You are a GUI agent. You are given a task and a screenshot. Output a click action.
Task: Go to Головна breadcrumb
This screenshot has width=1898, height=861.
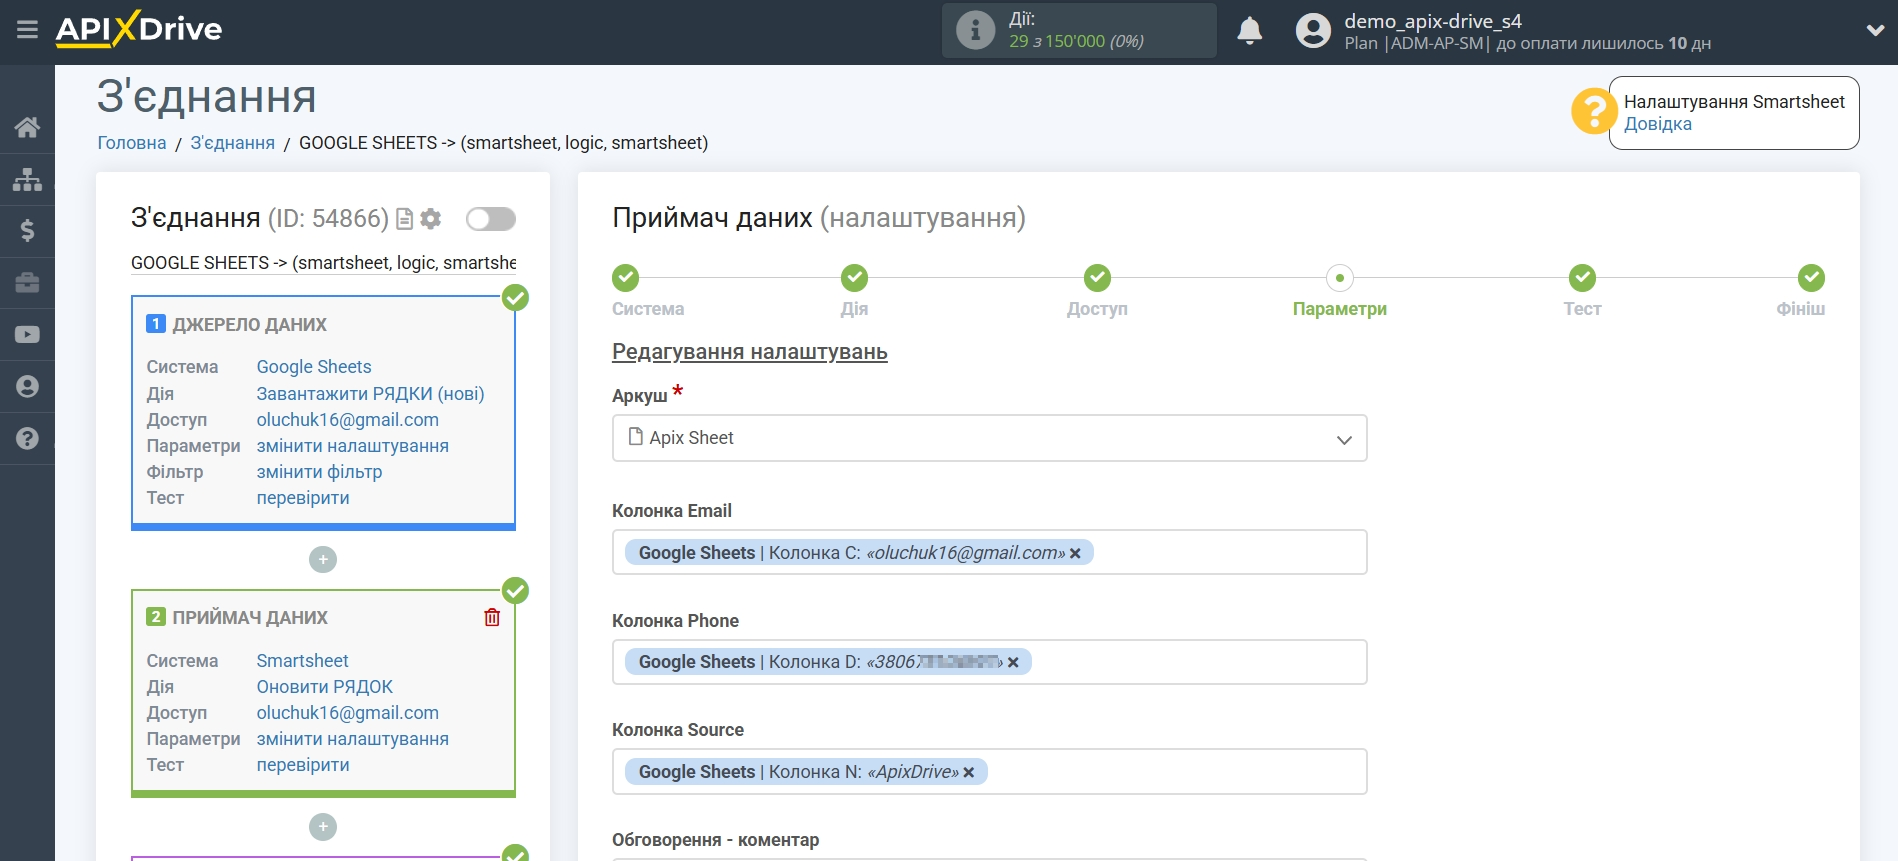pos(132,143)
